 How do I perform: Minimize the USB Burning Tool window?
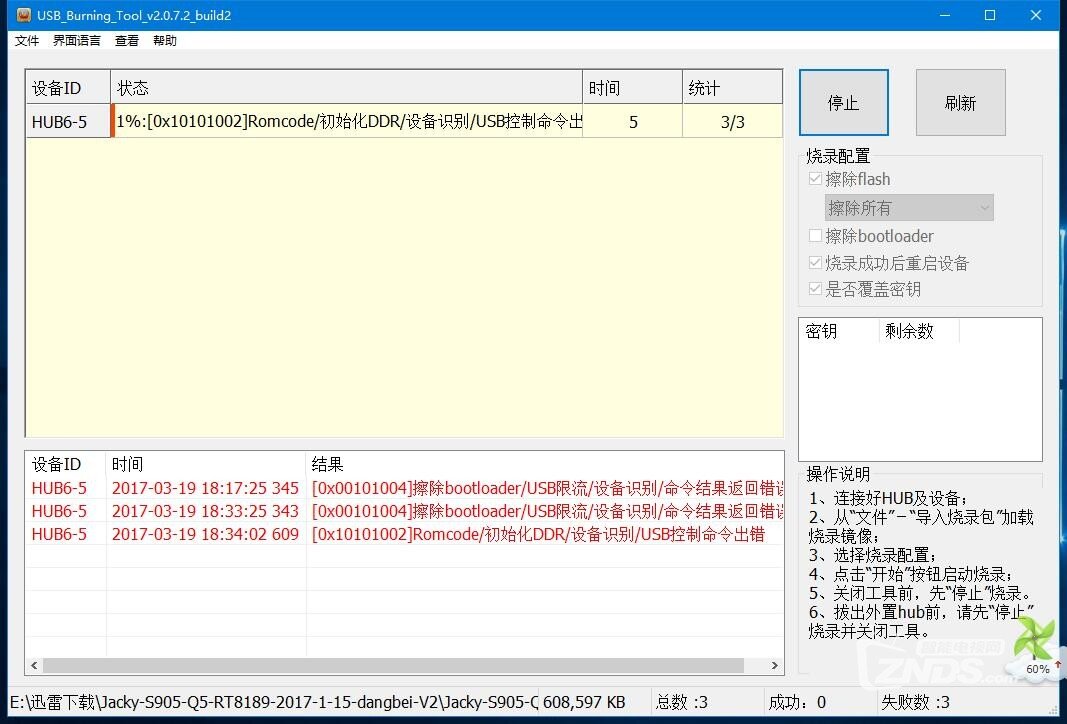point(945,15)
